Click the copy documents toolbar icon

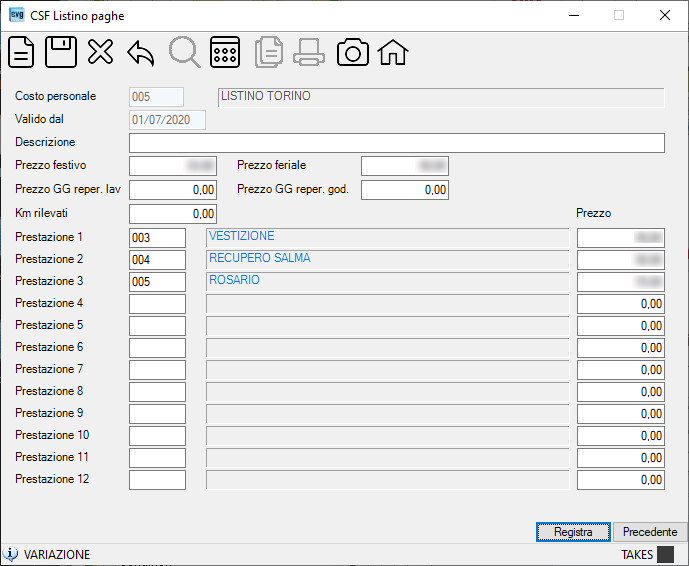coord(269,52)
